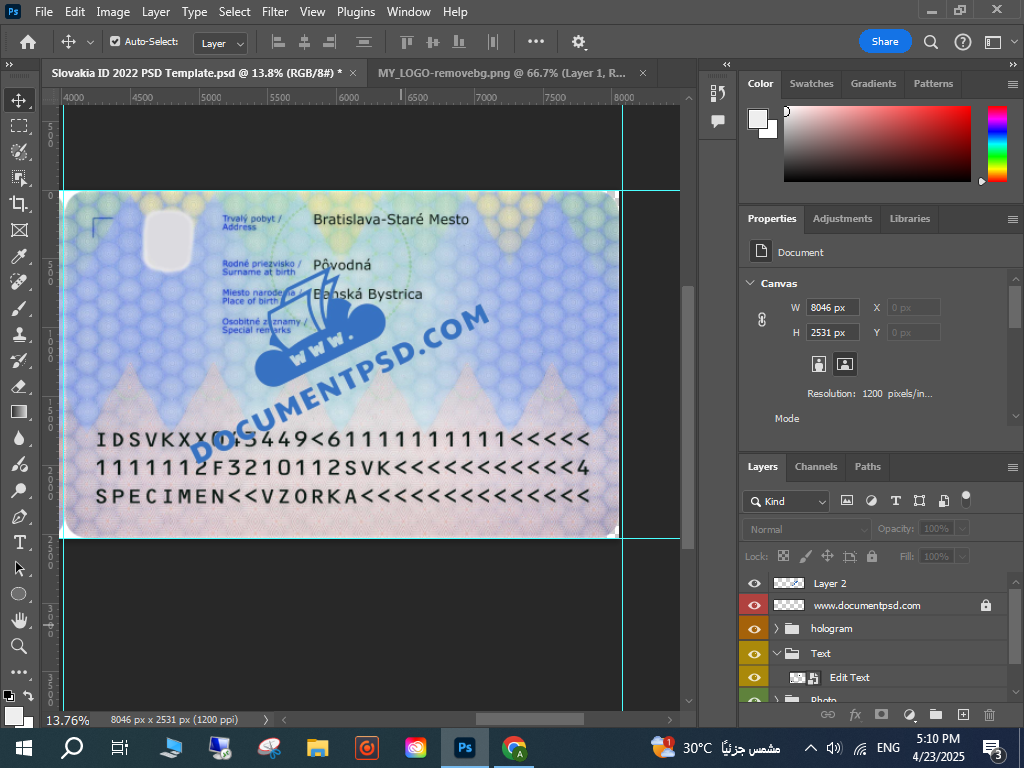The height and width of the screenshot is (768, 1024).
Task: Hide the hologram group
Action: point(754,629)
